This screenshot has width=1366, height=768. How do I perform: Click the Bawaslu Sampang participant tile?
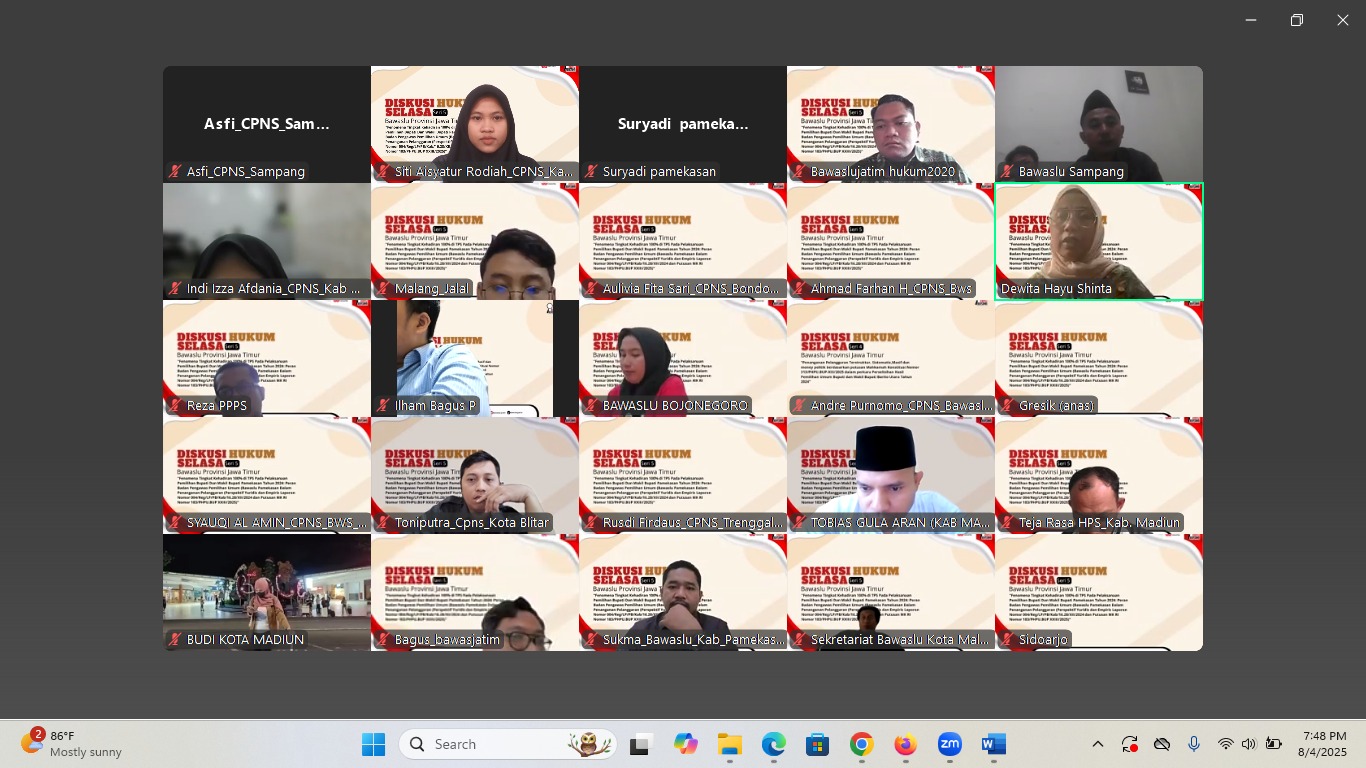pyautogui.click(x=1098, y=124)
